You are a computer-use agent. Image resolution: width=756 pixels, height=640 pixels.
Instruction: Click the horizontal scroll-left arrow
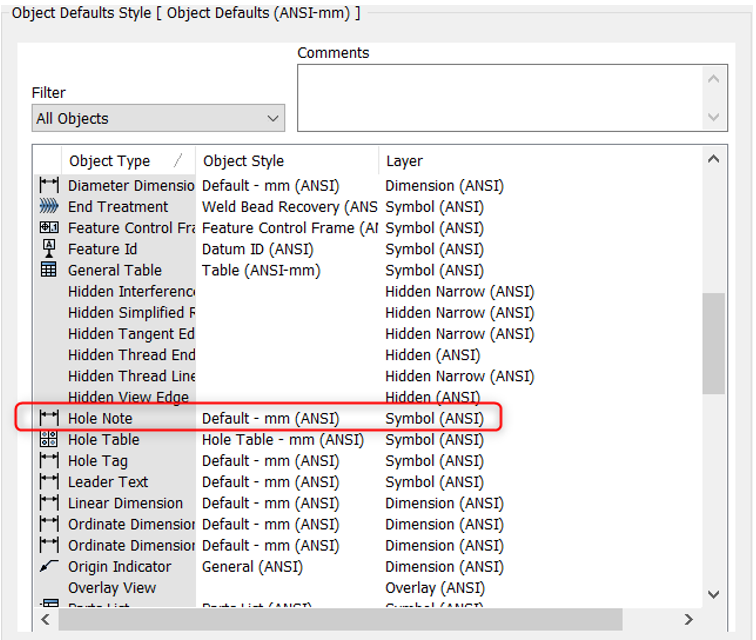point(45,619)
